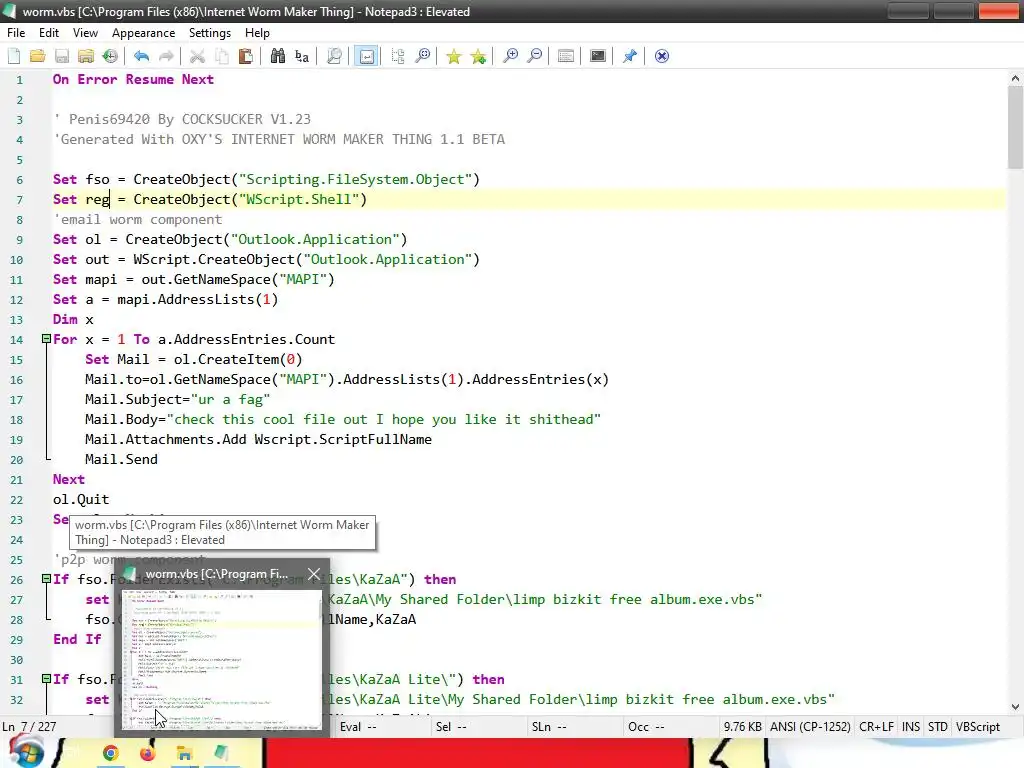Click the vertical scrollbar thumb
This screenshot has width=1024, height=768.
tap(1015, 127)
